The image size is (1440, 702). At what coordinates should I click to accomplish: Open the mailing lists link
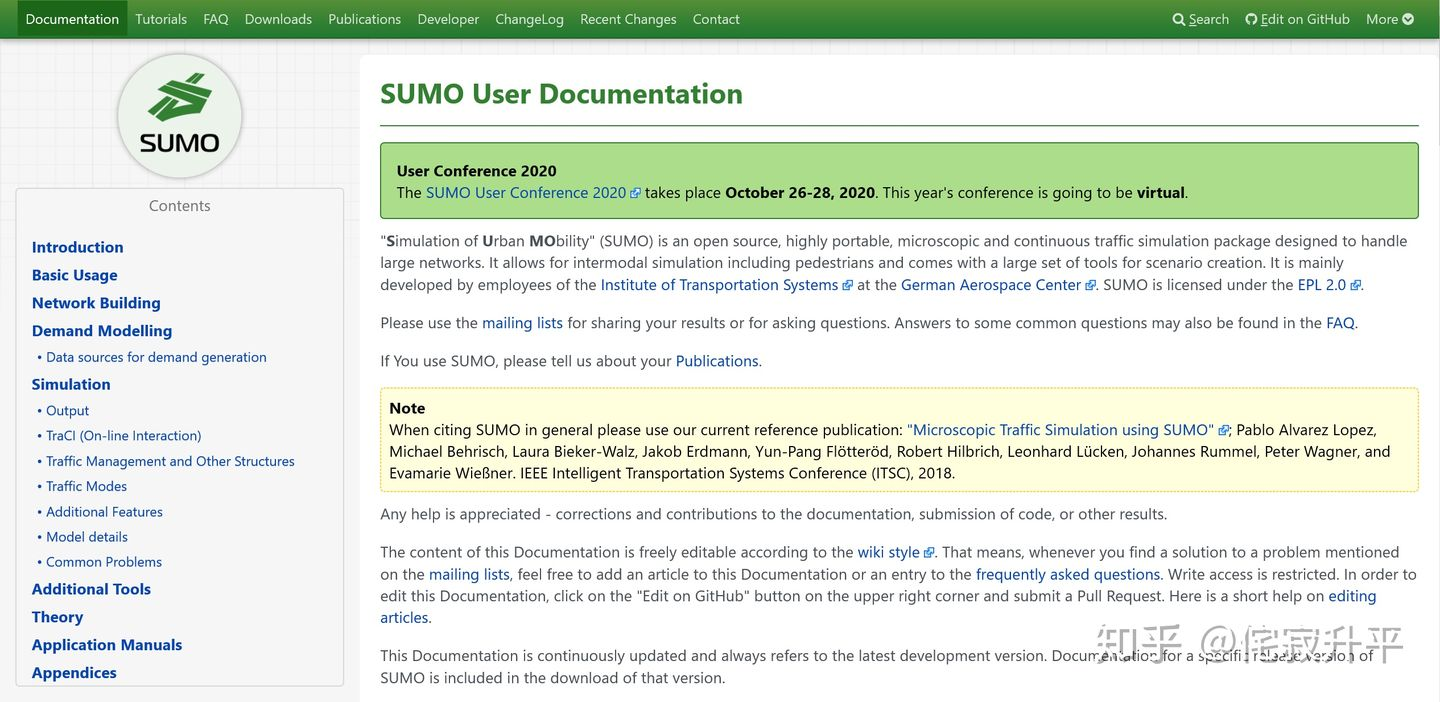(x=522, y=322)
